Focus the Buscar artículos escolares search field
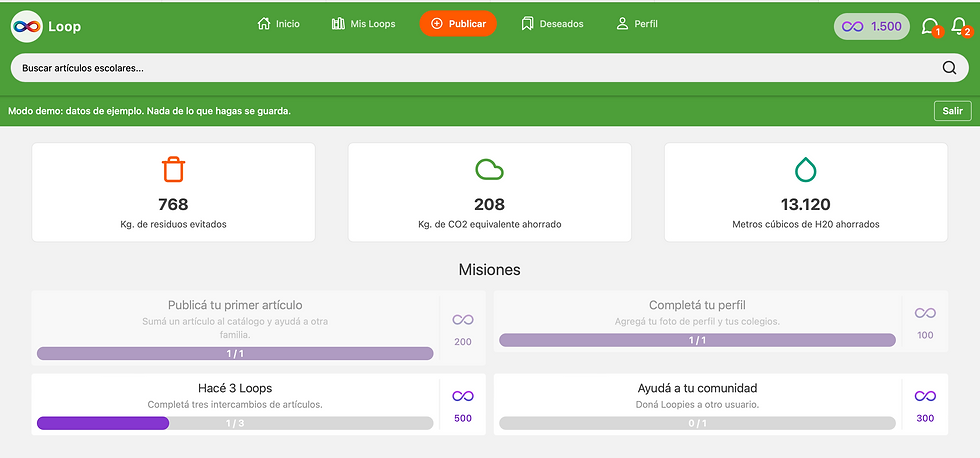 click(x=489, y=68)
